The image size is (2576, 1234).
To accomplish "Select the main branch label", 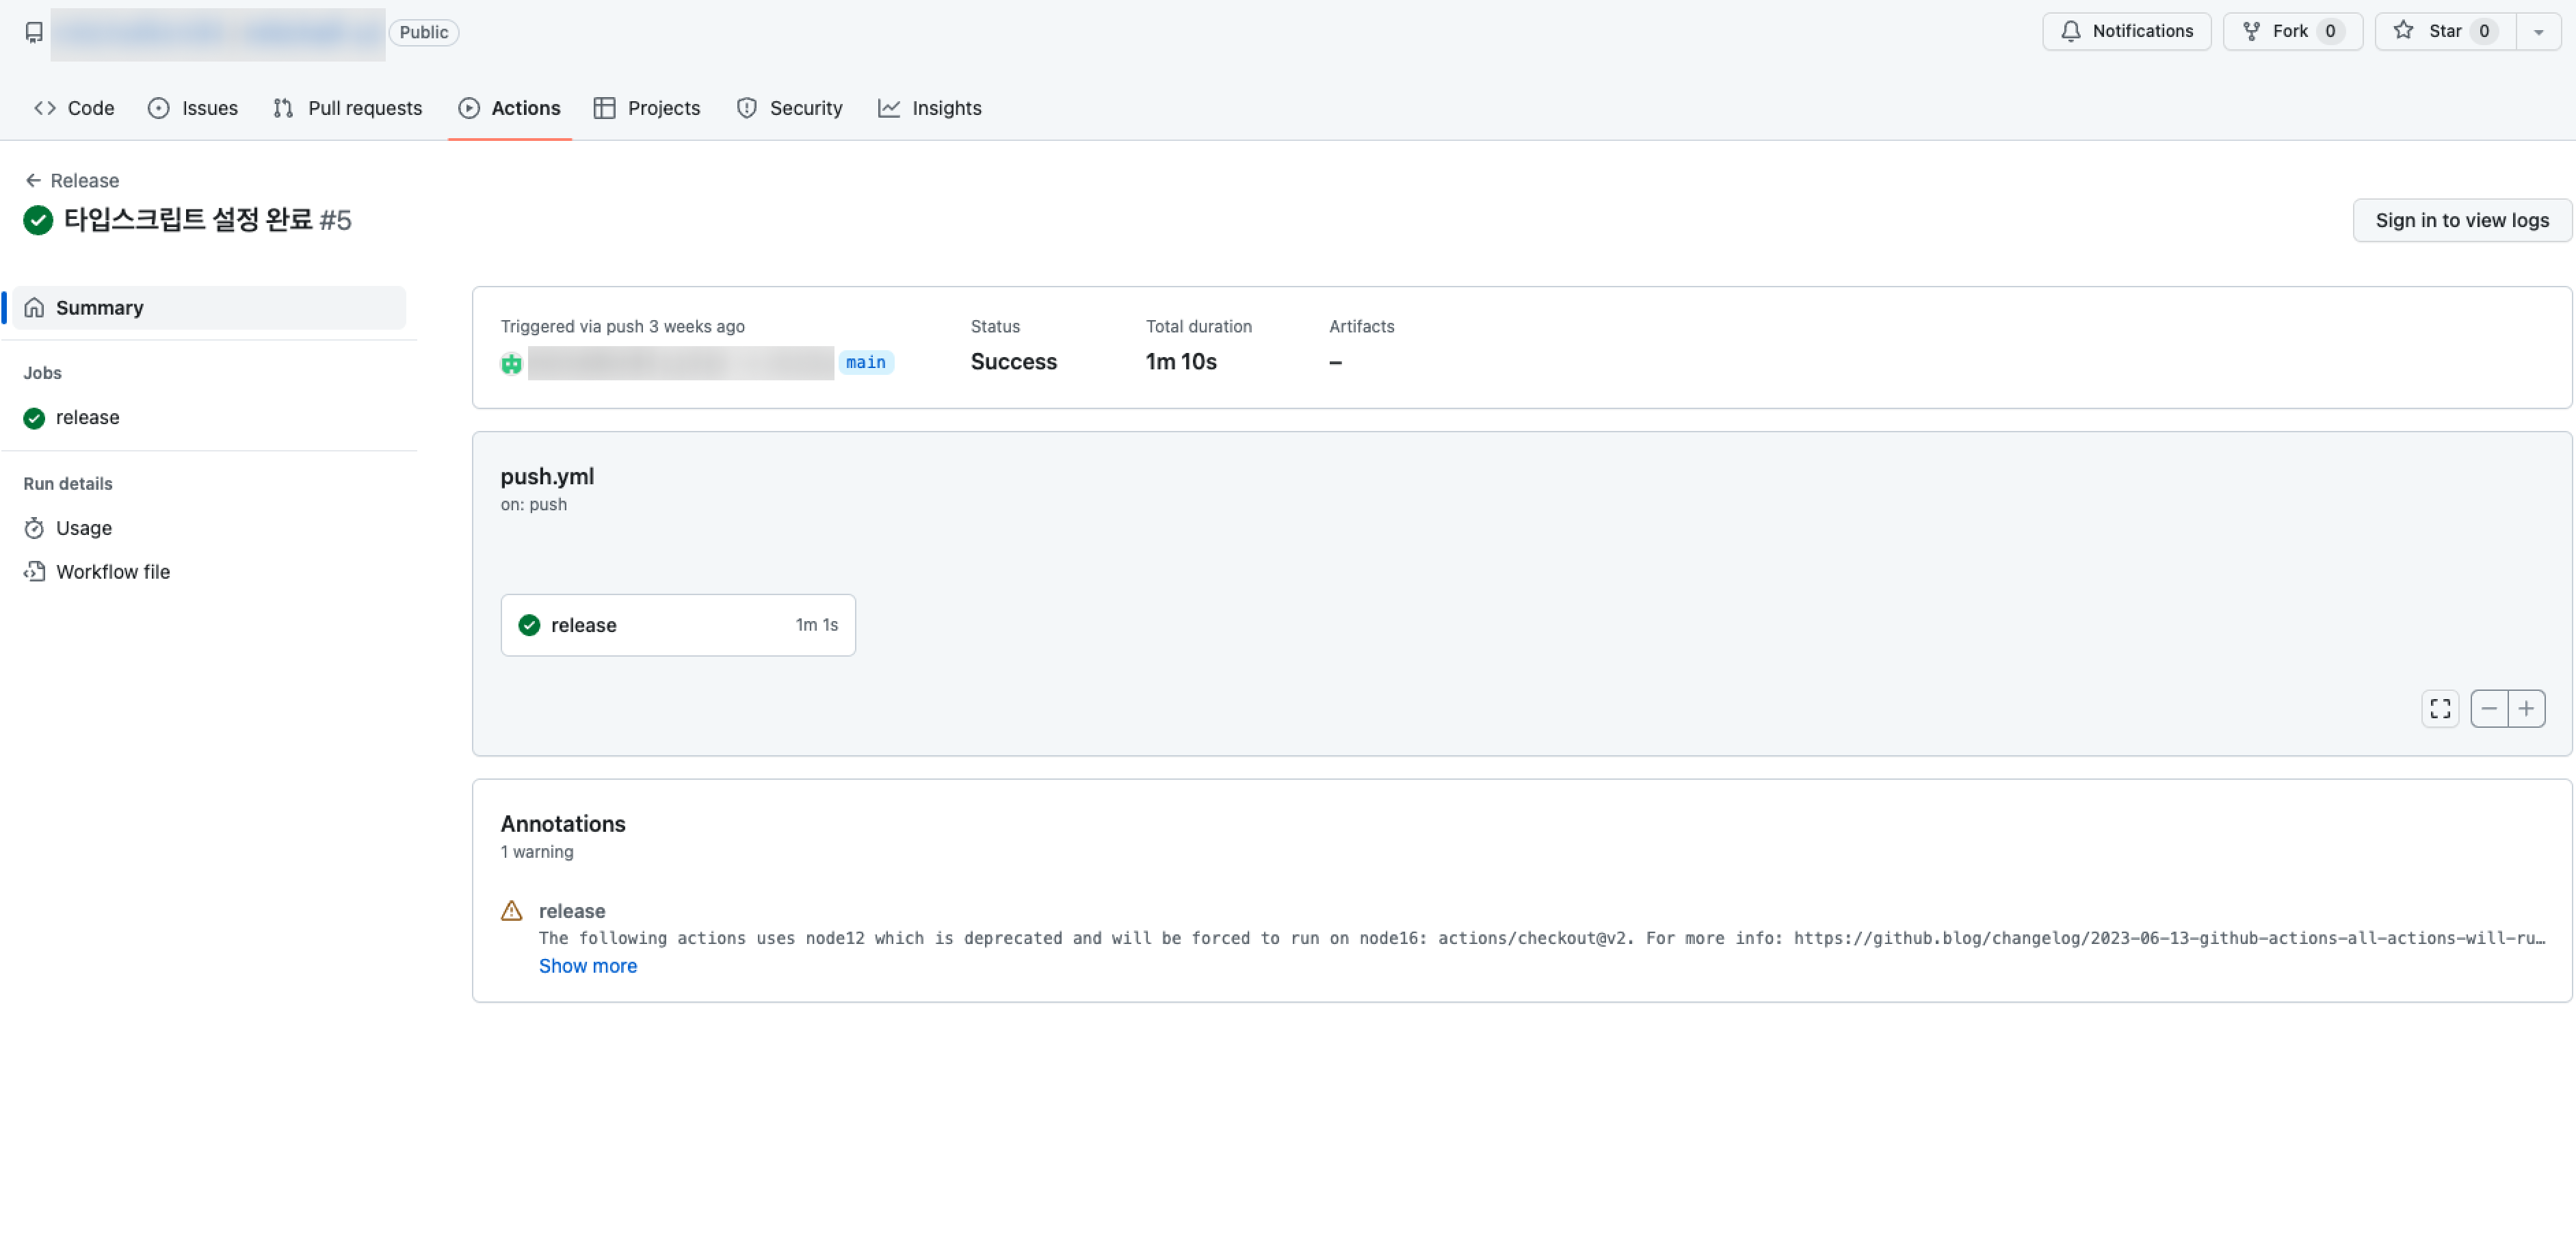I will pos(865,362).
